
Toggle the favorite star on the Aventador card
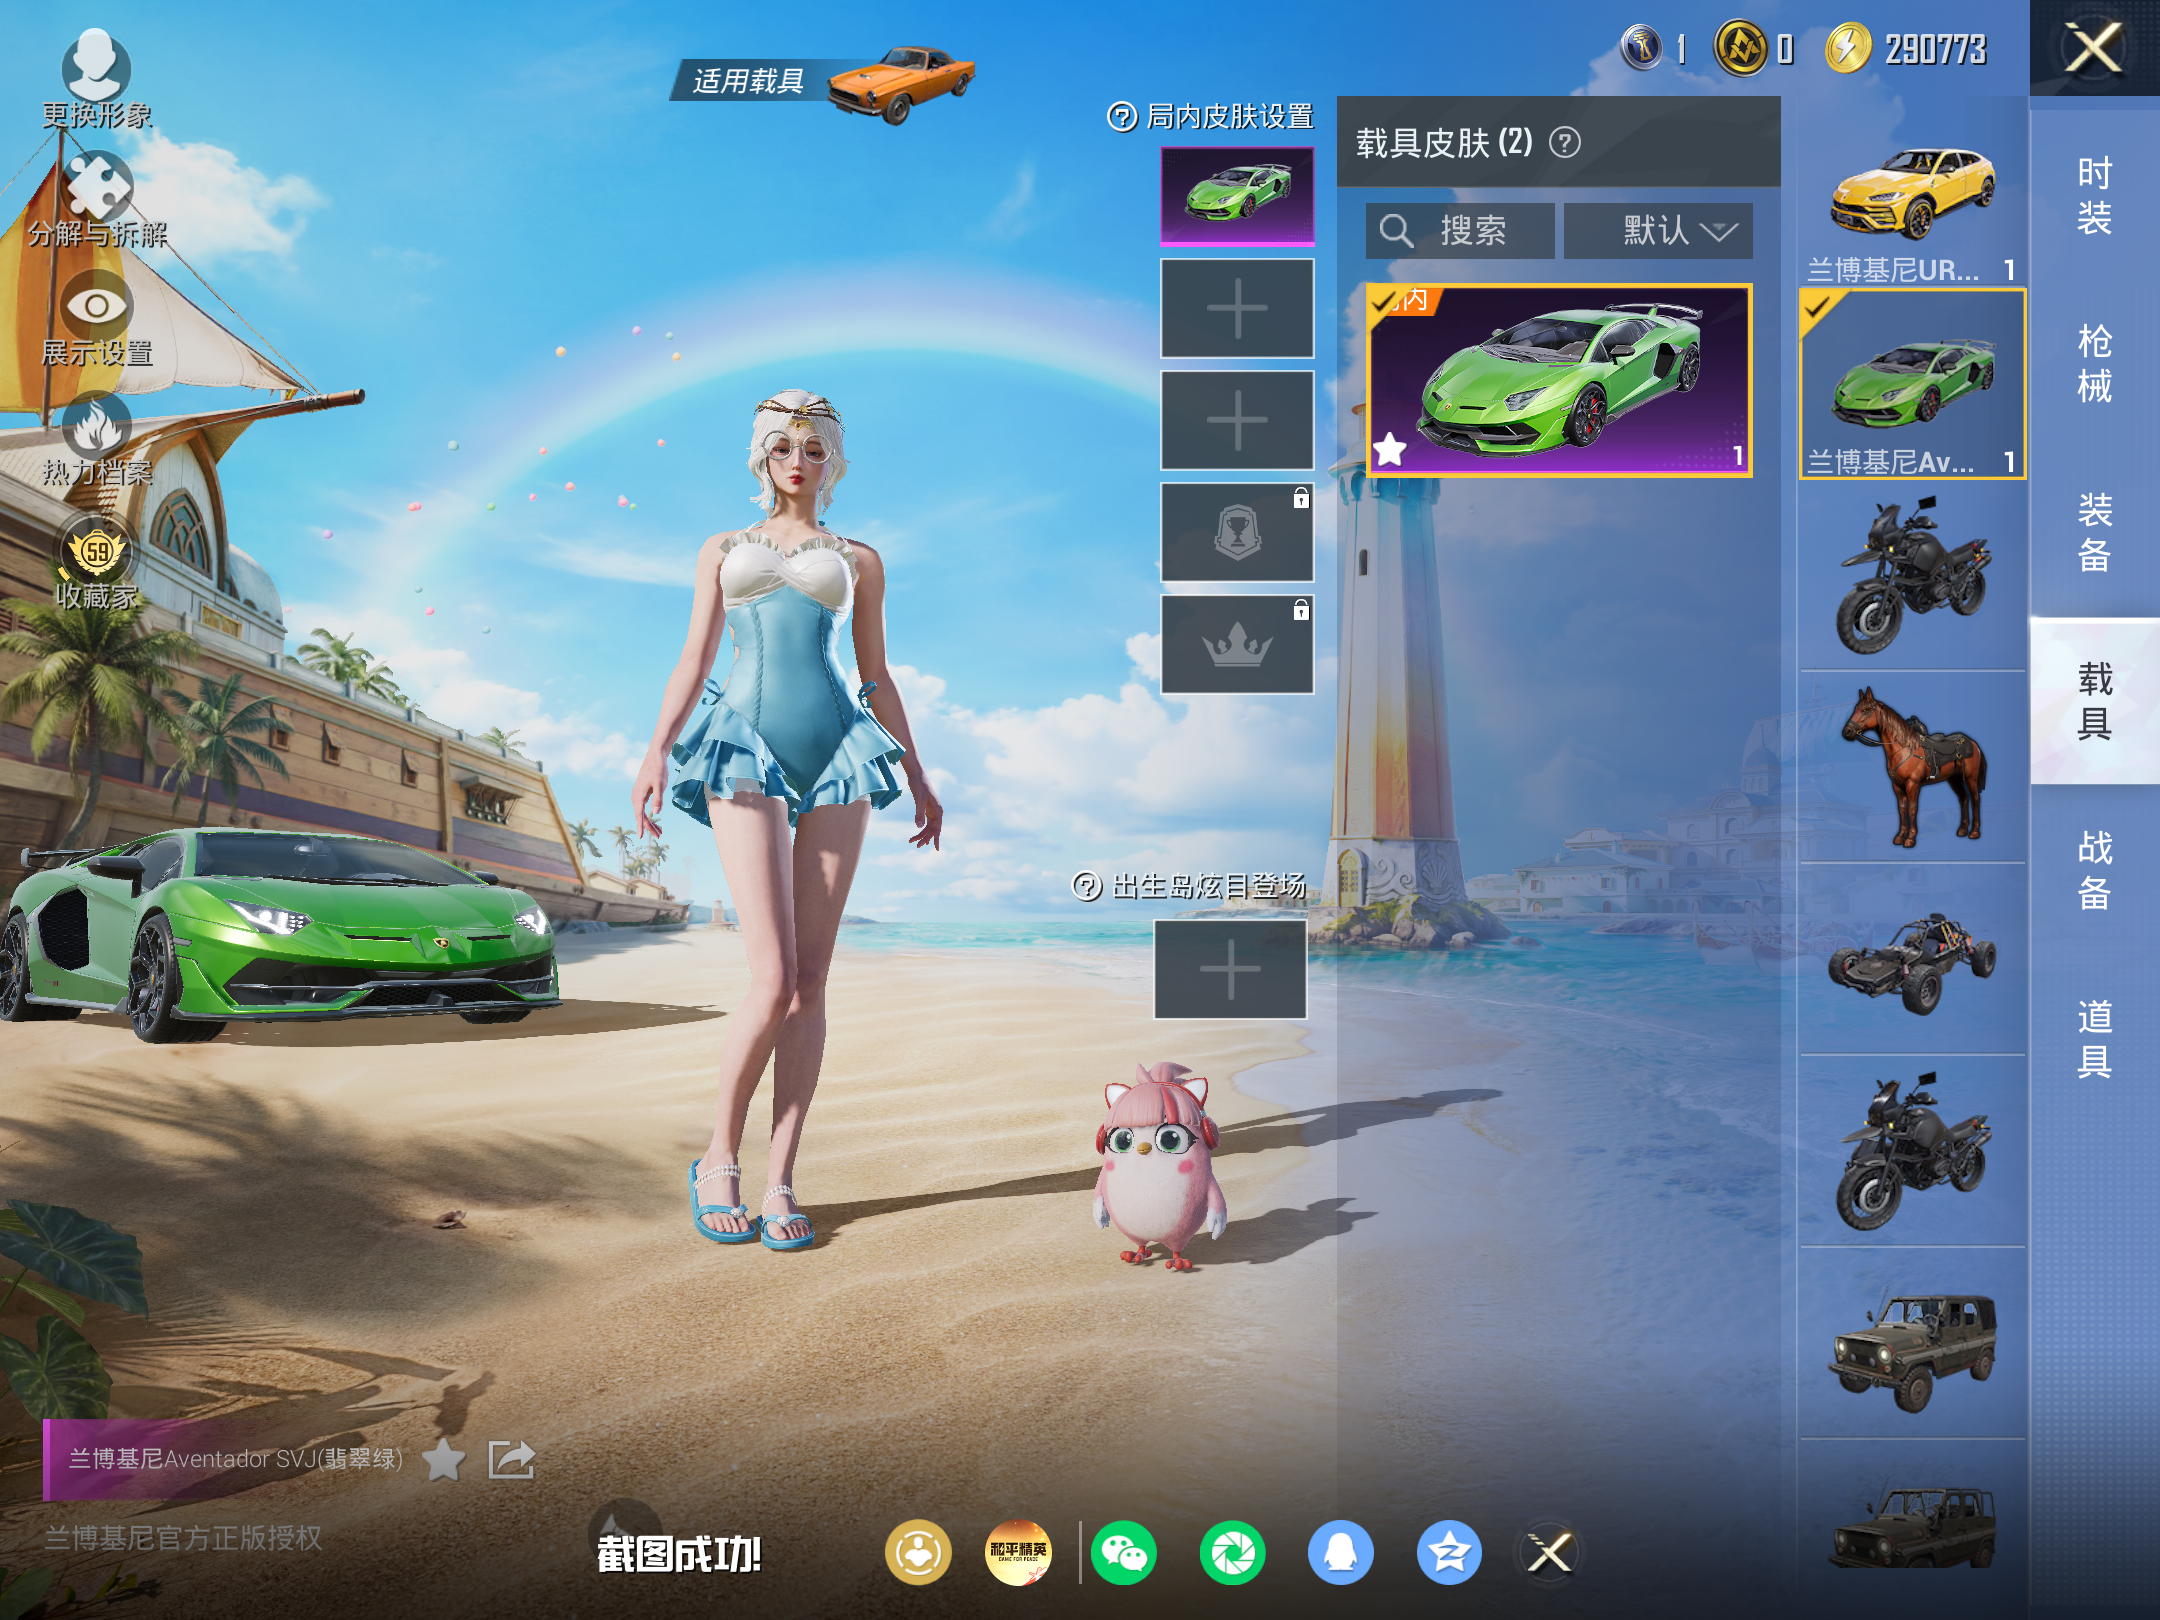(x=1390, y=450)
